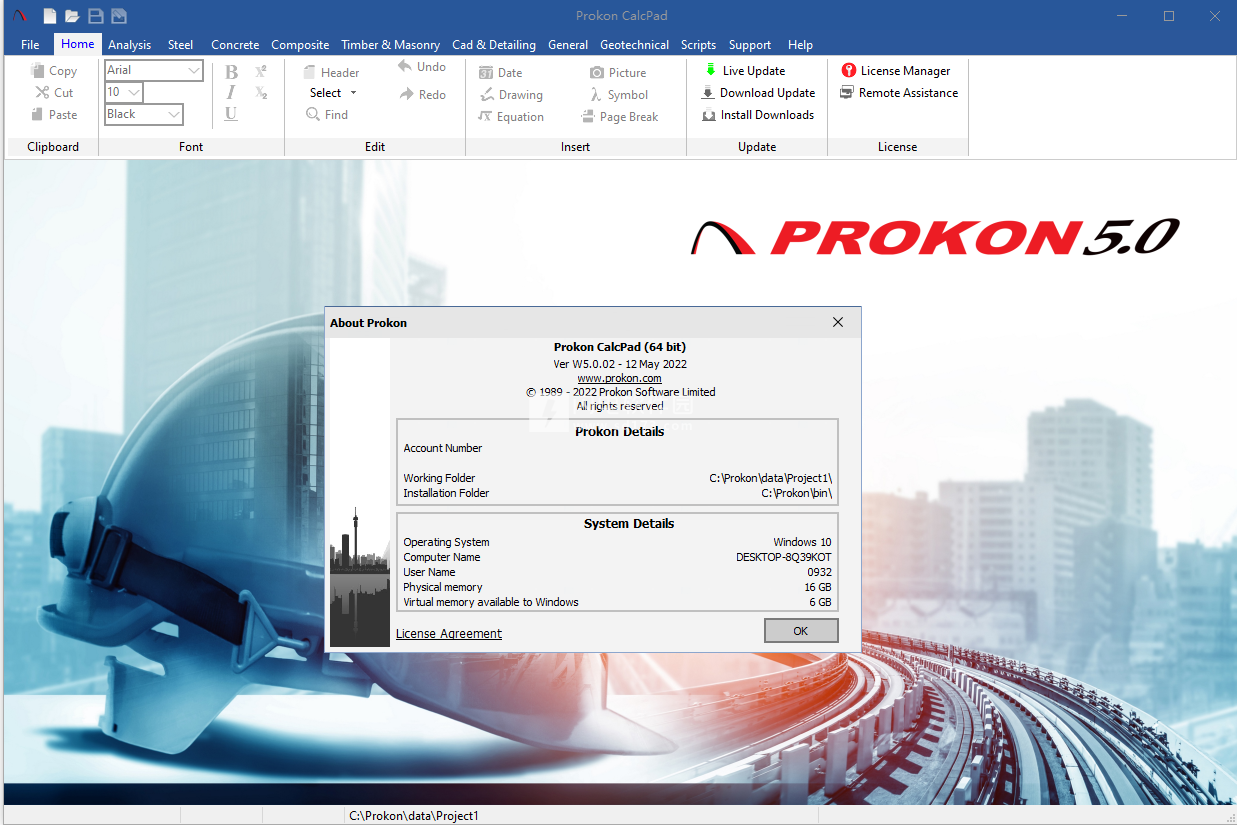The height and width of the screenshot is (825, 1237).
Task: Switch to the Geotechnical tab
Action: tap(635, 45)
